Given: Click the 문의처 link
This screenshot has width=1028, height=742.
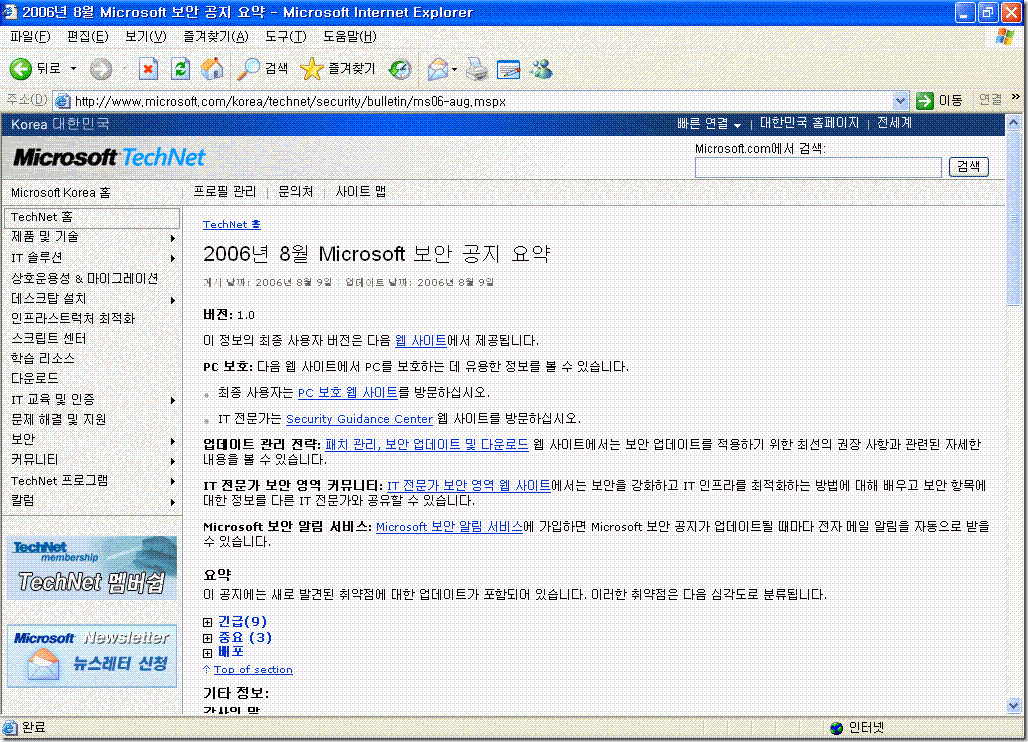Looking at the screenshot, I should point(296,191).
